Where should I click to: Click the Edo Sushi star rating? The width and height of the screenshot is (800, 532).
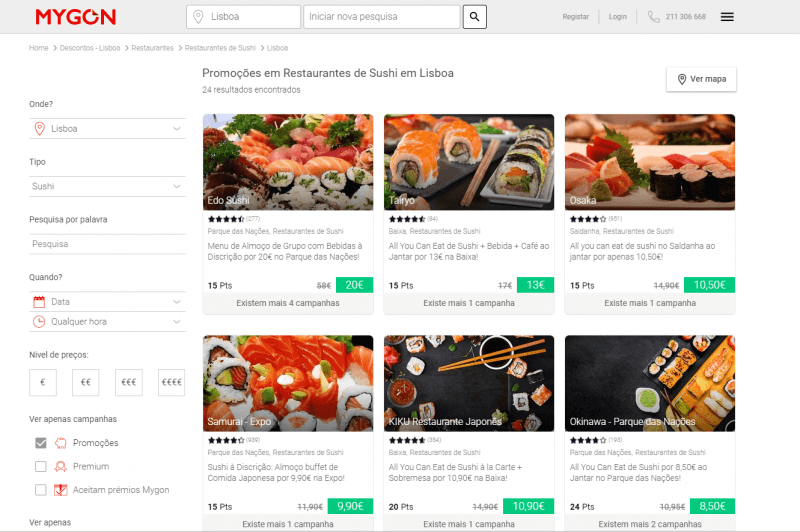(226, 219)
